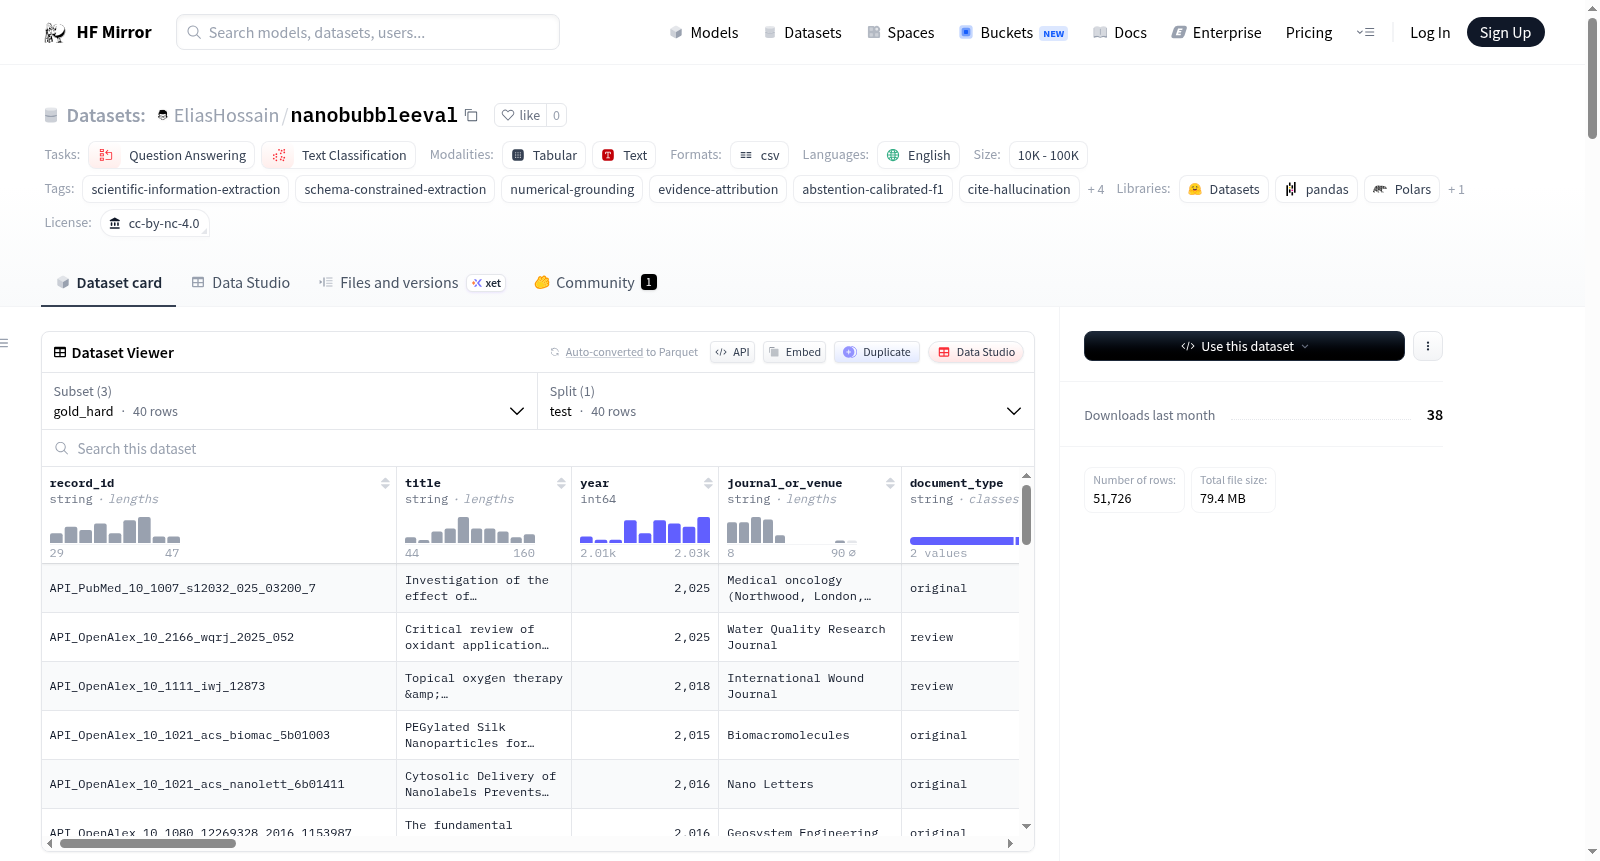This screenshot has width=1600, height=861.
Task: Open the Subset gold_hard dropdown
Action: 289,401
